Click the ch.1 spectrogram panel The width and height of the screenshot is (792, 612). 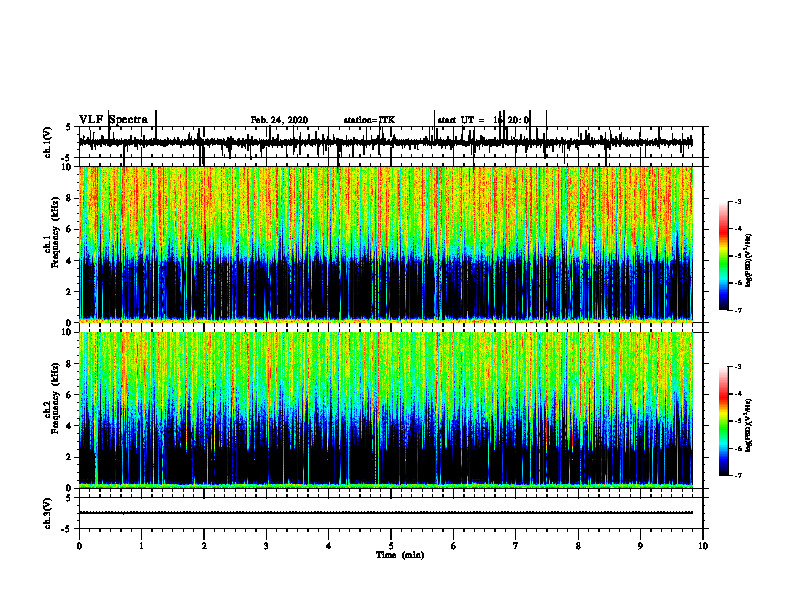(386, 244)
